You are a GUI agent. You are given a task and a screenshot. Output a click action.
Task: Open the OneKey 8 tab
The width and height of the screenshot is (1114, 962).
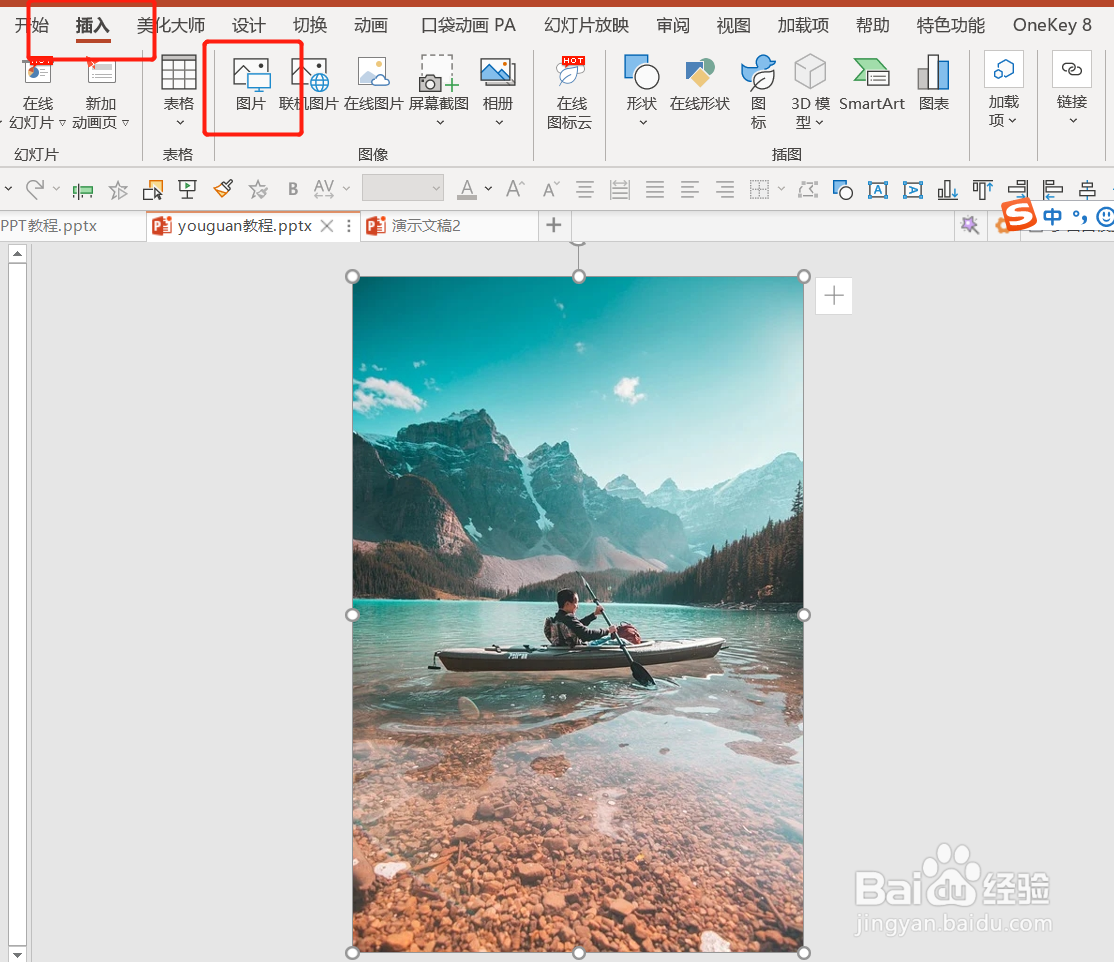point(1052,26)
